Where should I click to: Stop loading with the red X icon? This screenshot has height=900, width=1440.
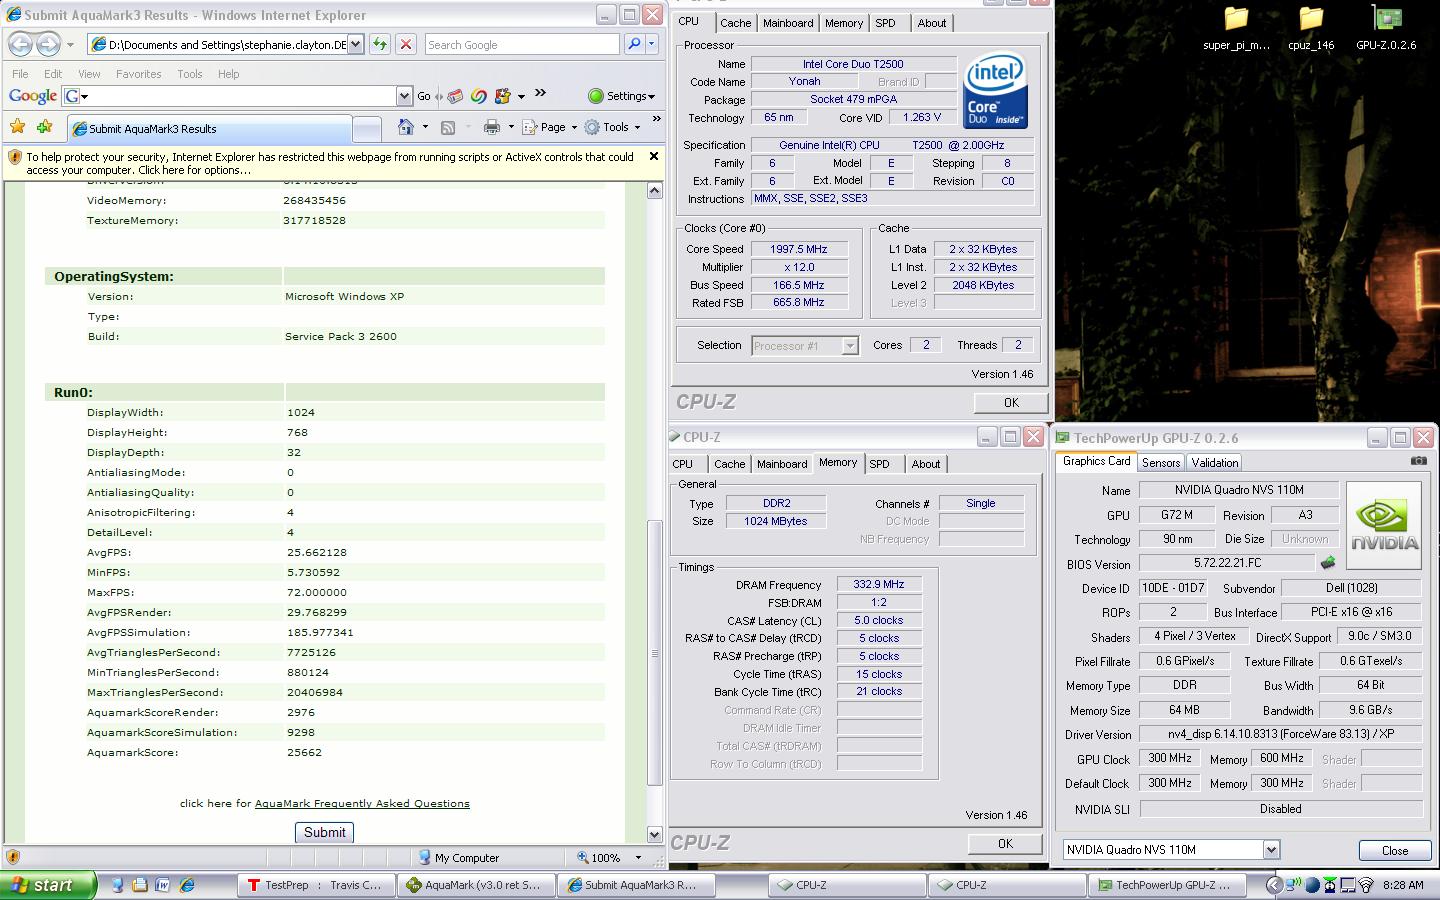(406, 44)
